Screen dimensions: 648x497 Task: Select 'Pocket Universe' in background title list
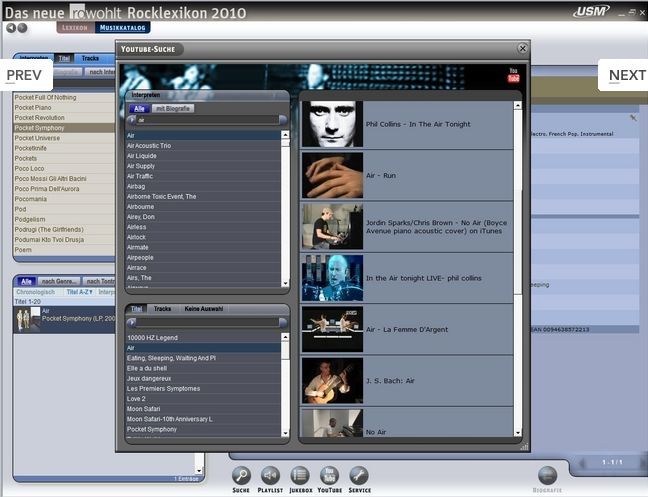(x=64, y=138)
